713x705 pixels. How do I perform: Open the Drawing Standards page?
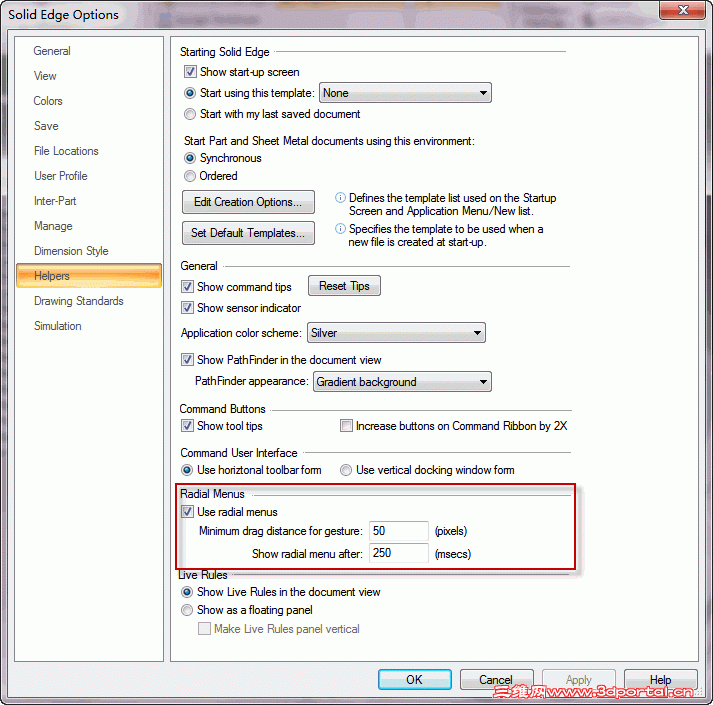coord(79,301)
